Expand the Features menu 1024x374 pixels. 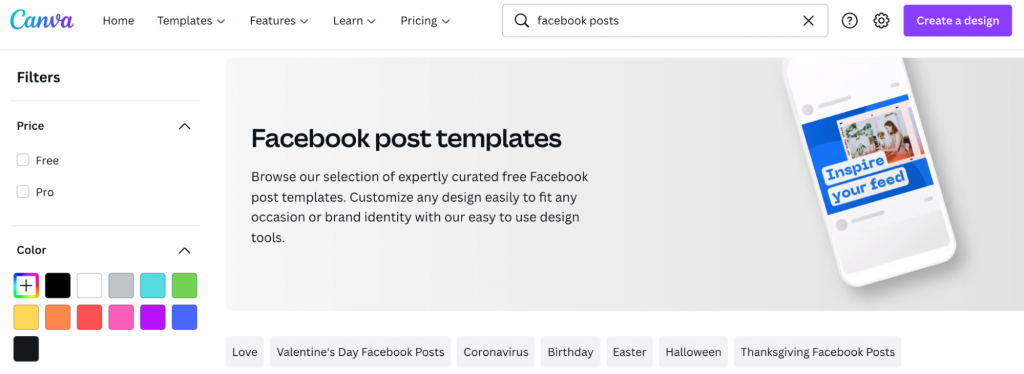click(280, 21)
